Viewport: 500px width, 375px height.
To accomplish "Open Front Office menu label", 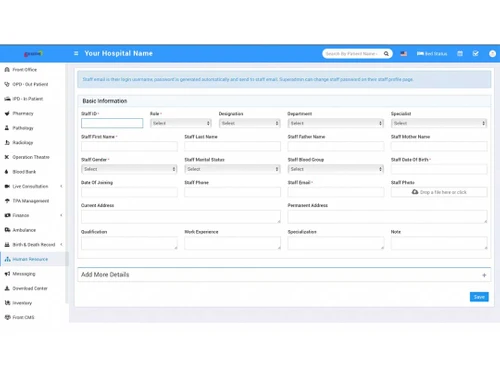I will [x=25, y=70].
